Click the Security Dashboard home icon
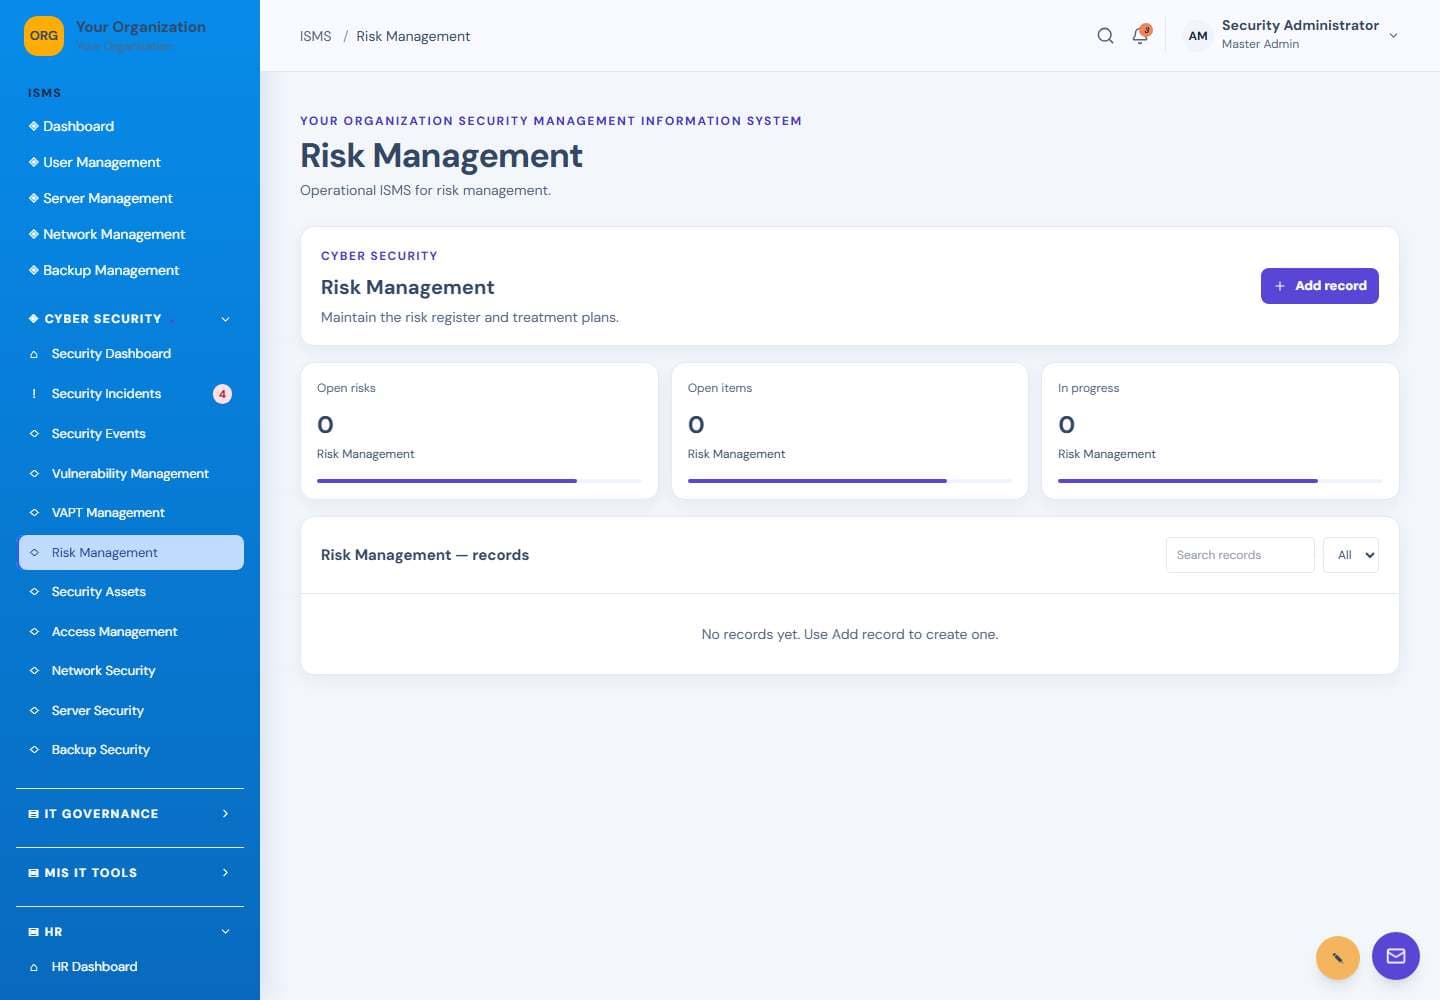Viewport: 1440px width, 1000px height. coord(34,354)
